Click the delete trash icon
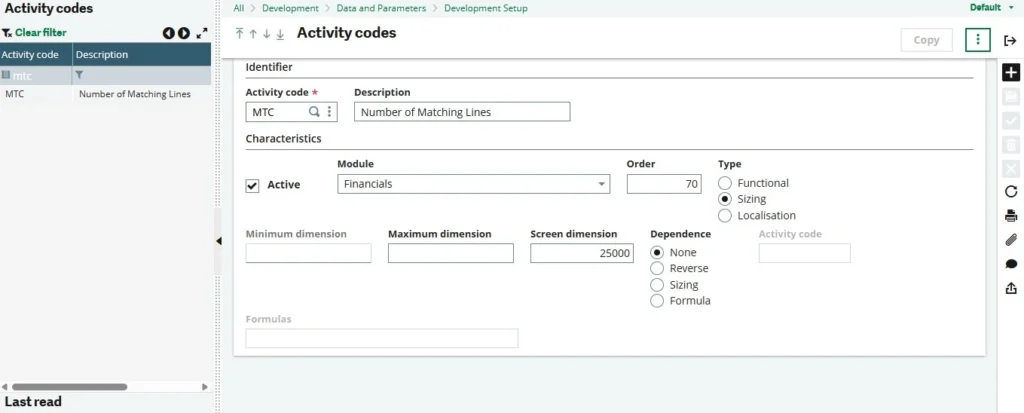1024x413 pixels. (x=1011, y=145)
